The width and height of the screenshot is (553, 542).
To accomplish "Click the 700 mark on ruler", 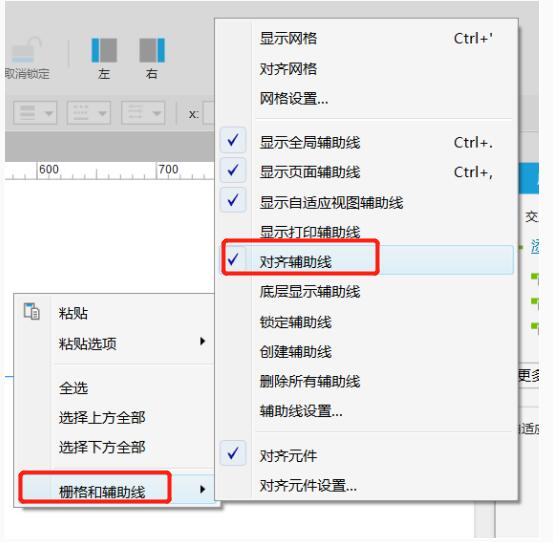I will 169,169.
